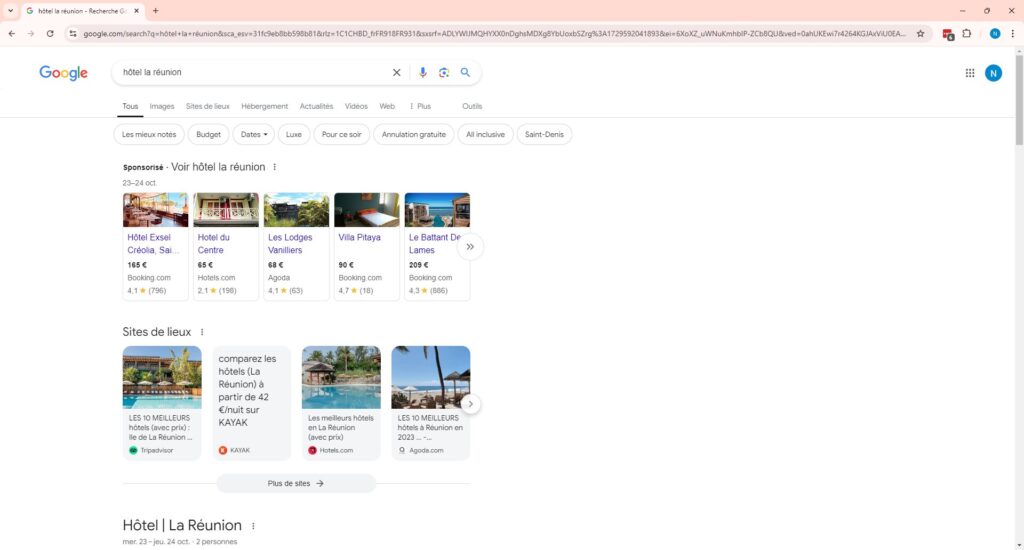Apply the Saint-Denis filter chip
Viewport: 1024px width, 550px height.
pyautogui.click(x=544, y=135)
